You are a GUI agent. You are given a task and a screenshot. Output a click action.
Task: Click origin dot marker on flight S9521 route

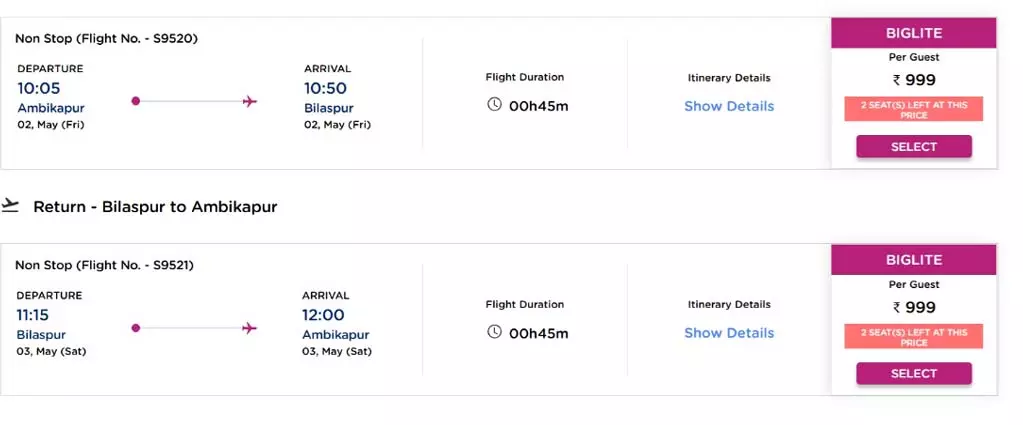point(136,328)
